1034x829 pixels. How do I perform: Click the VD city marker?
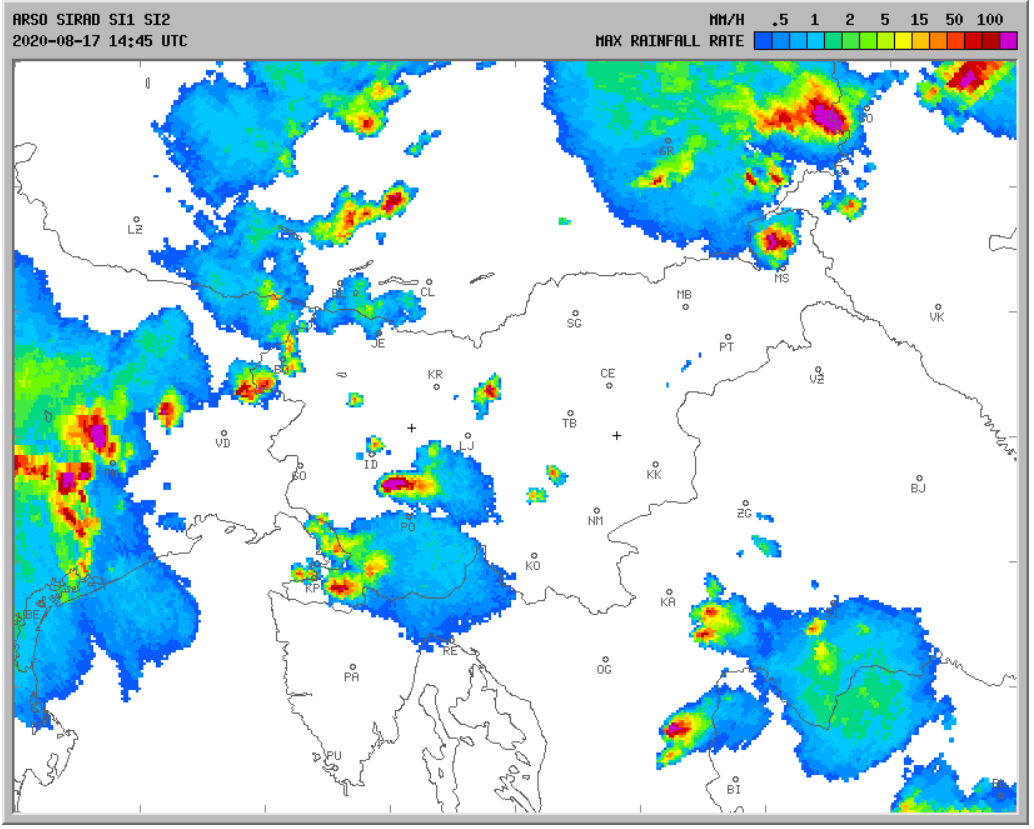point(223,433)
